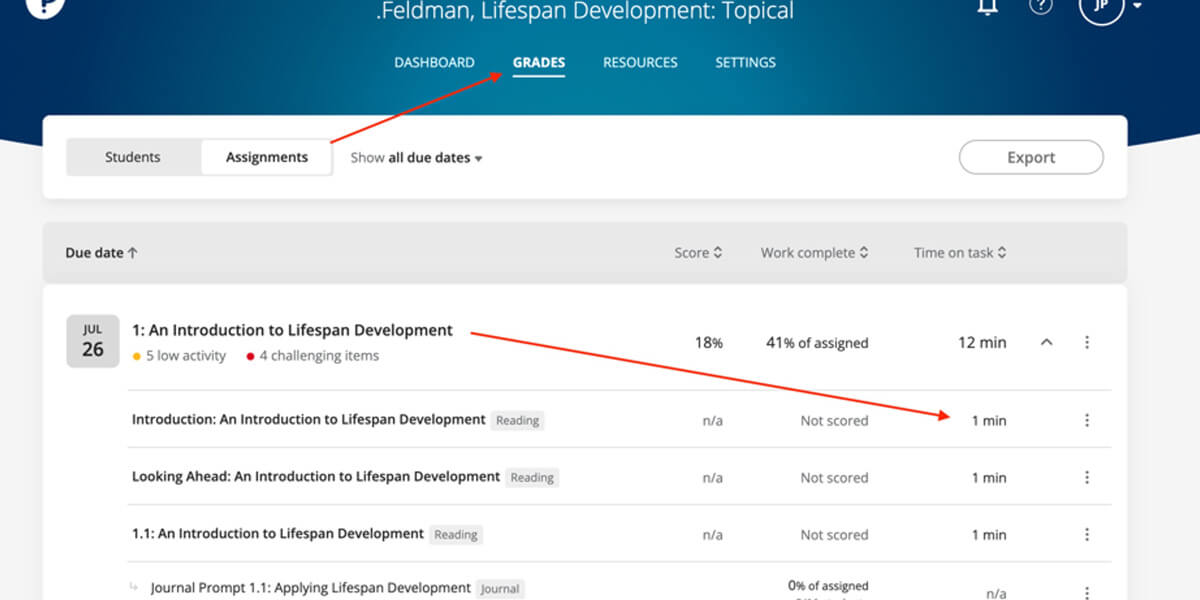
Task: Sort by Time on task column
Action: (x=959, y=253)
